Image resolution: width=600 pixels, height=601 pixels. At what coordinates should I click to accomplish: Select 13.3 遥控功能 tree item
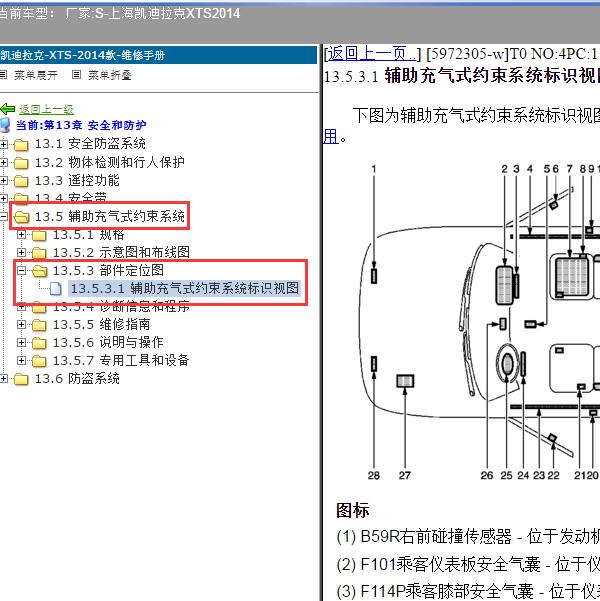77,180
